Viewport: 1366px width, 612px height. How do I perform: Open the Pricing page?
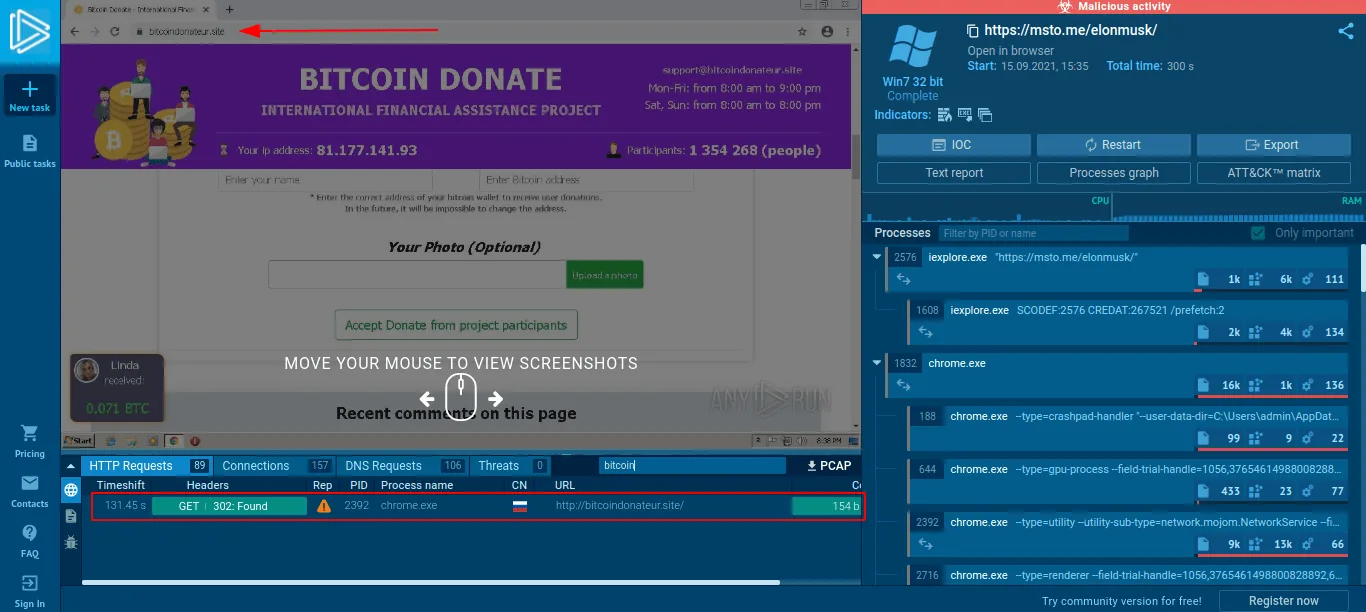30,440
